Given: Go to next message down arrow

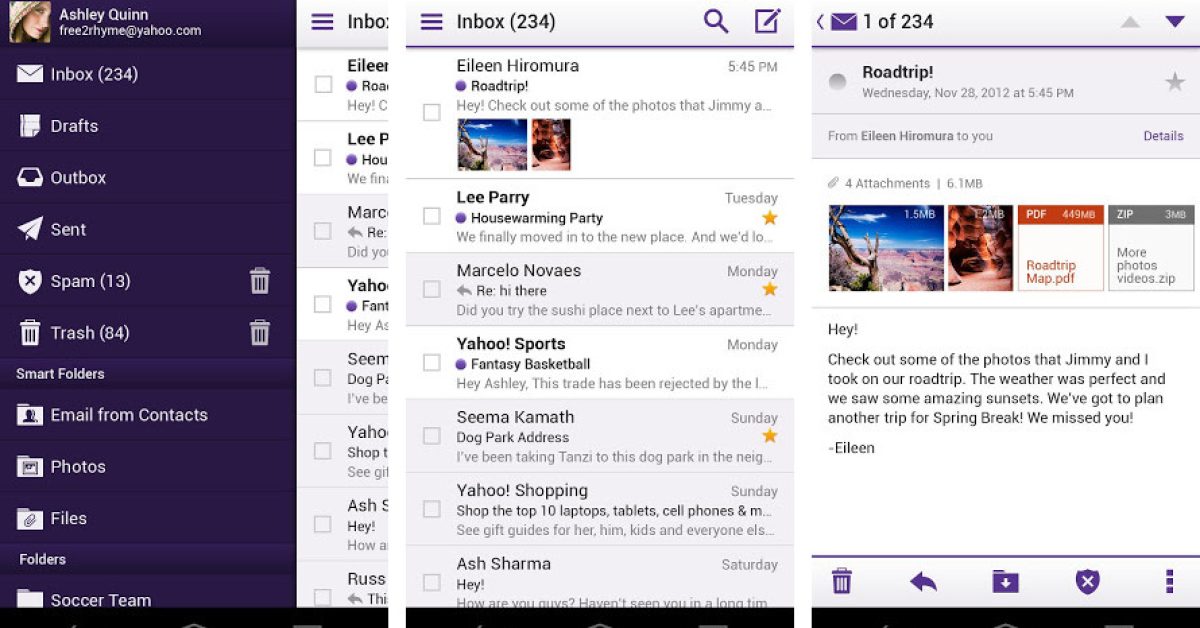Looking at the screenshot, I should coord(1175,22).
